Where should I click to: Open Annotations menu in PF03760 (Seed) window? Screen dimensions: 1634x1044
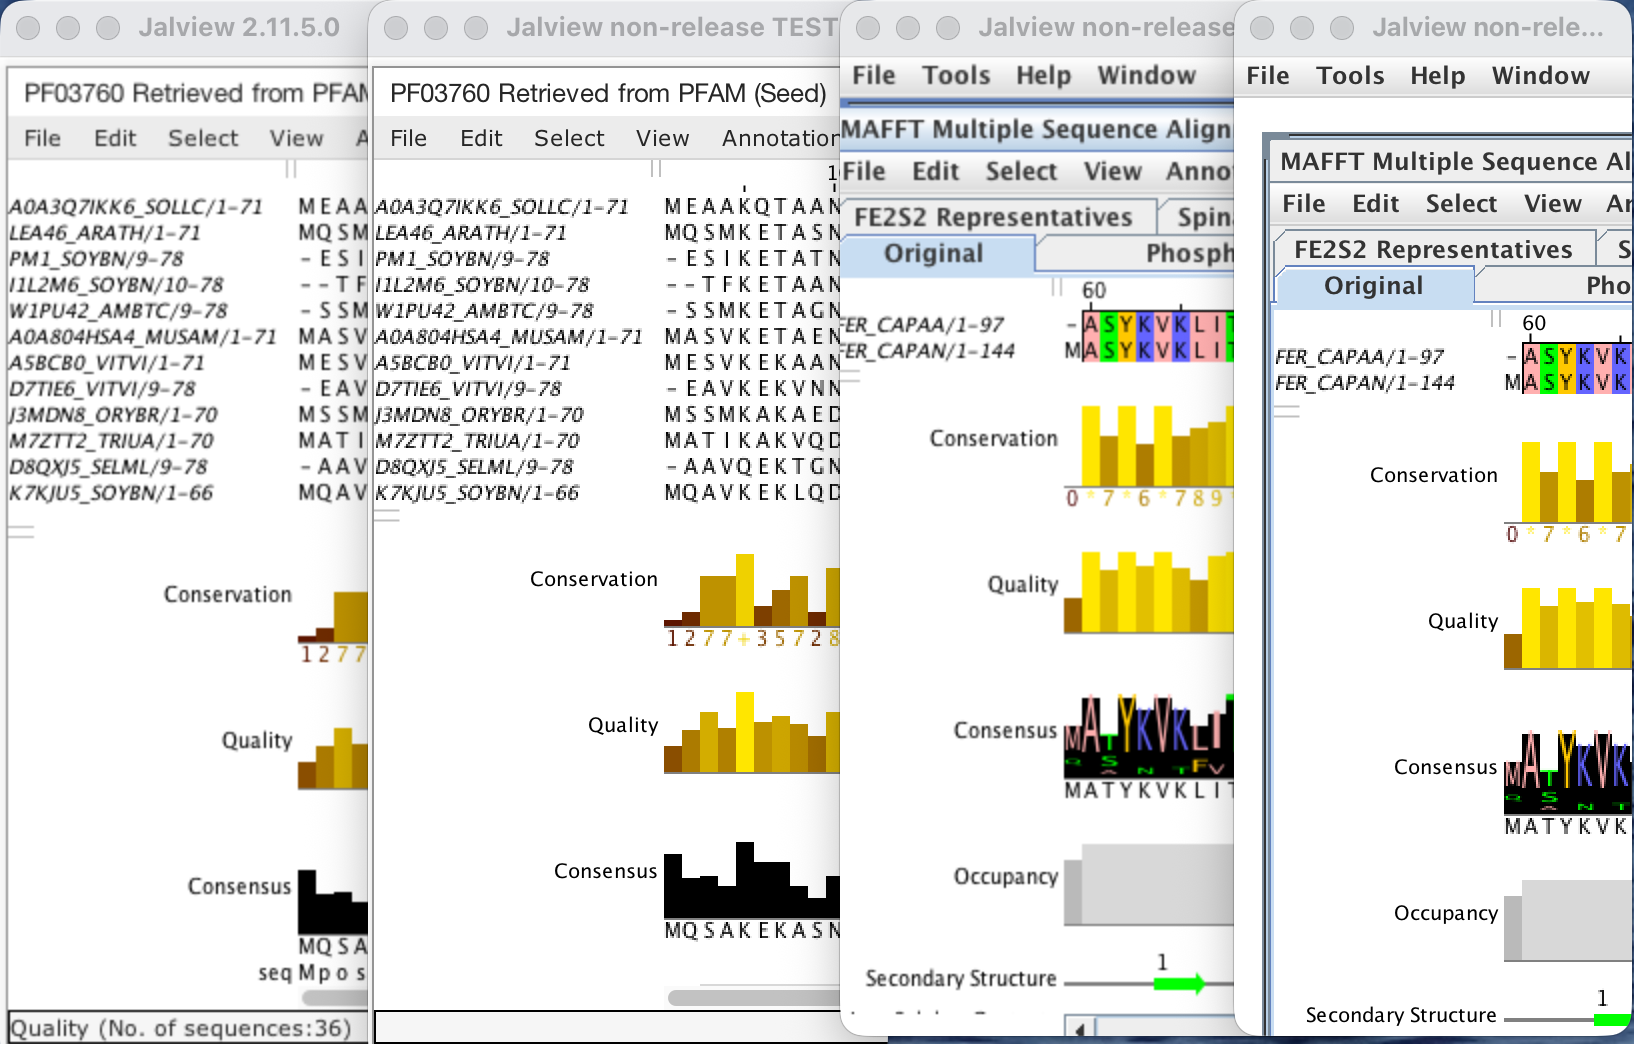coord(780,138)
